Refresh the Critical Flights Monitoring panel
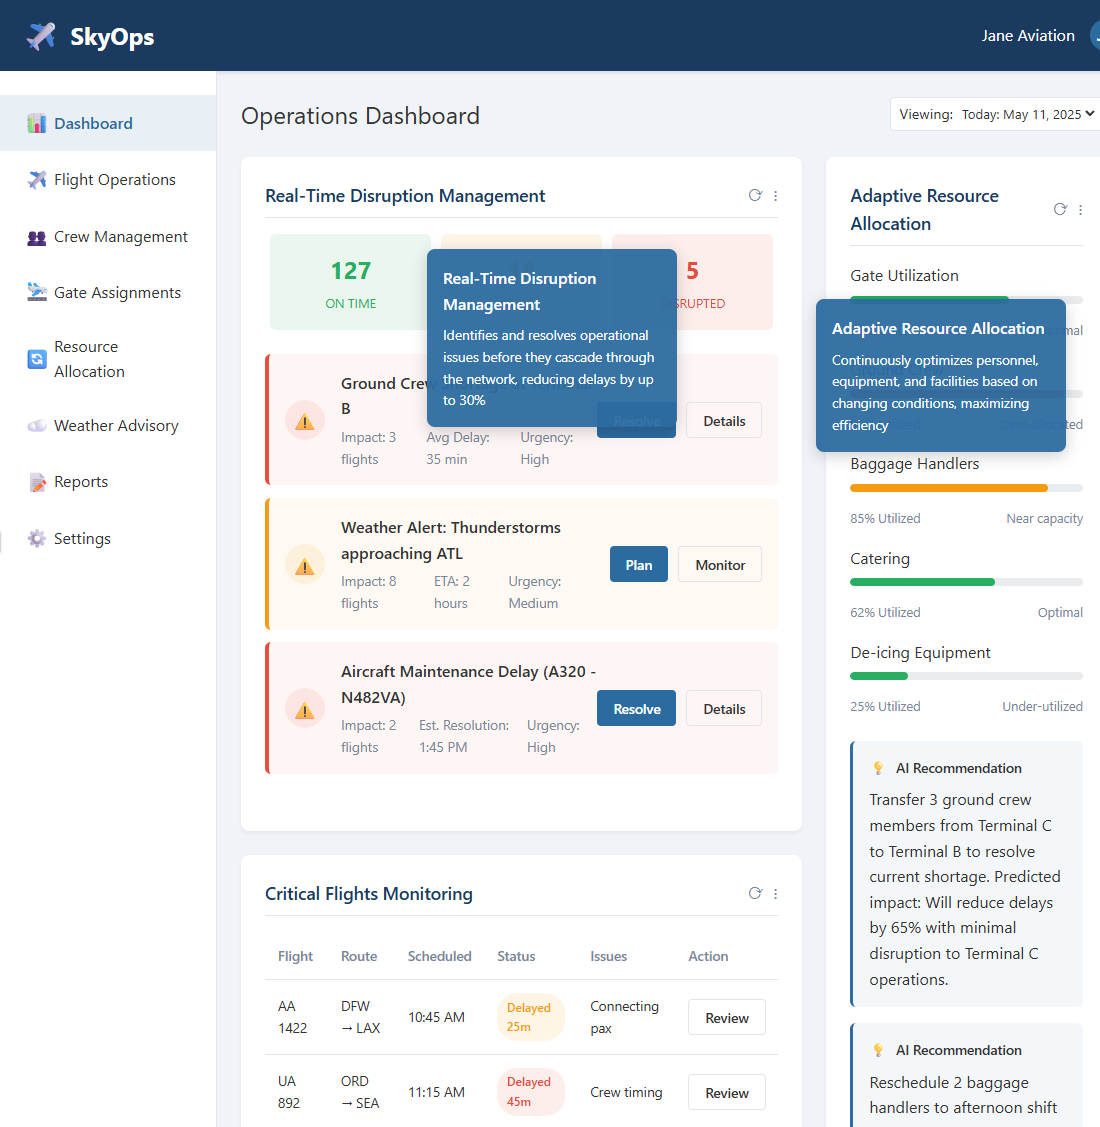Viewport: 1100px width, 1127px height. (755, 893)
